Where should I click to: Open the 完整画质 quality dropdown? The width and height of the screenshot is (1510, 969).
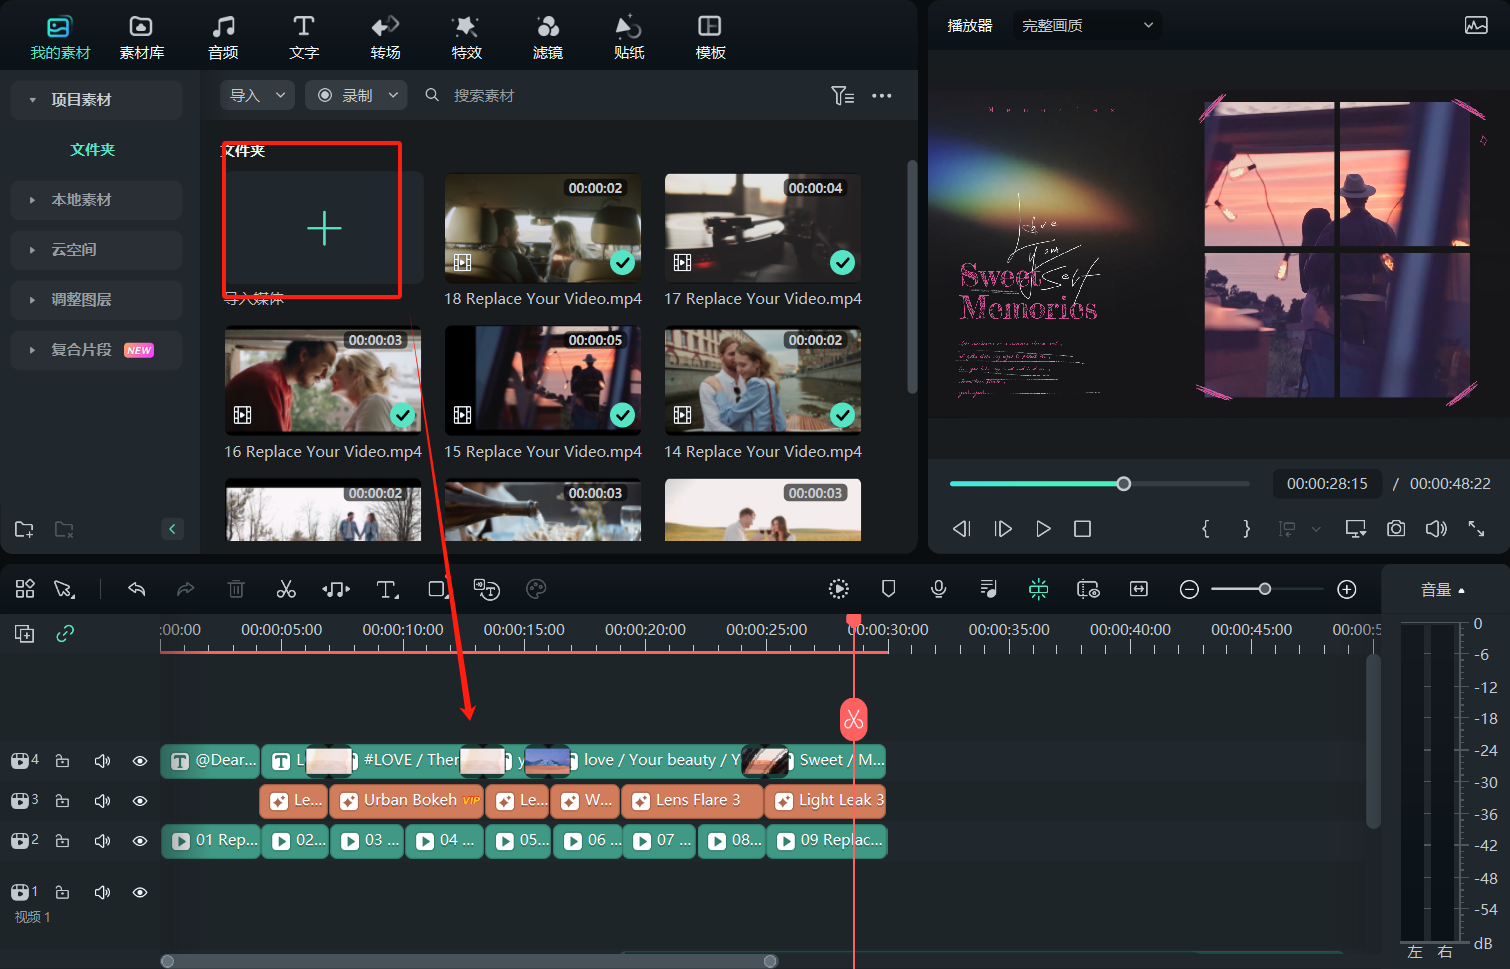(x=1086, y=25)
